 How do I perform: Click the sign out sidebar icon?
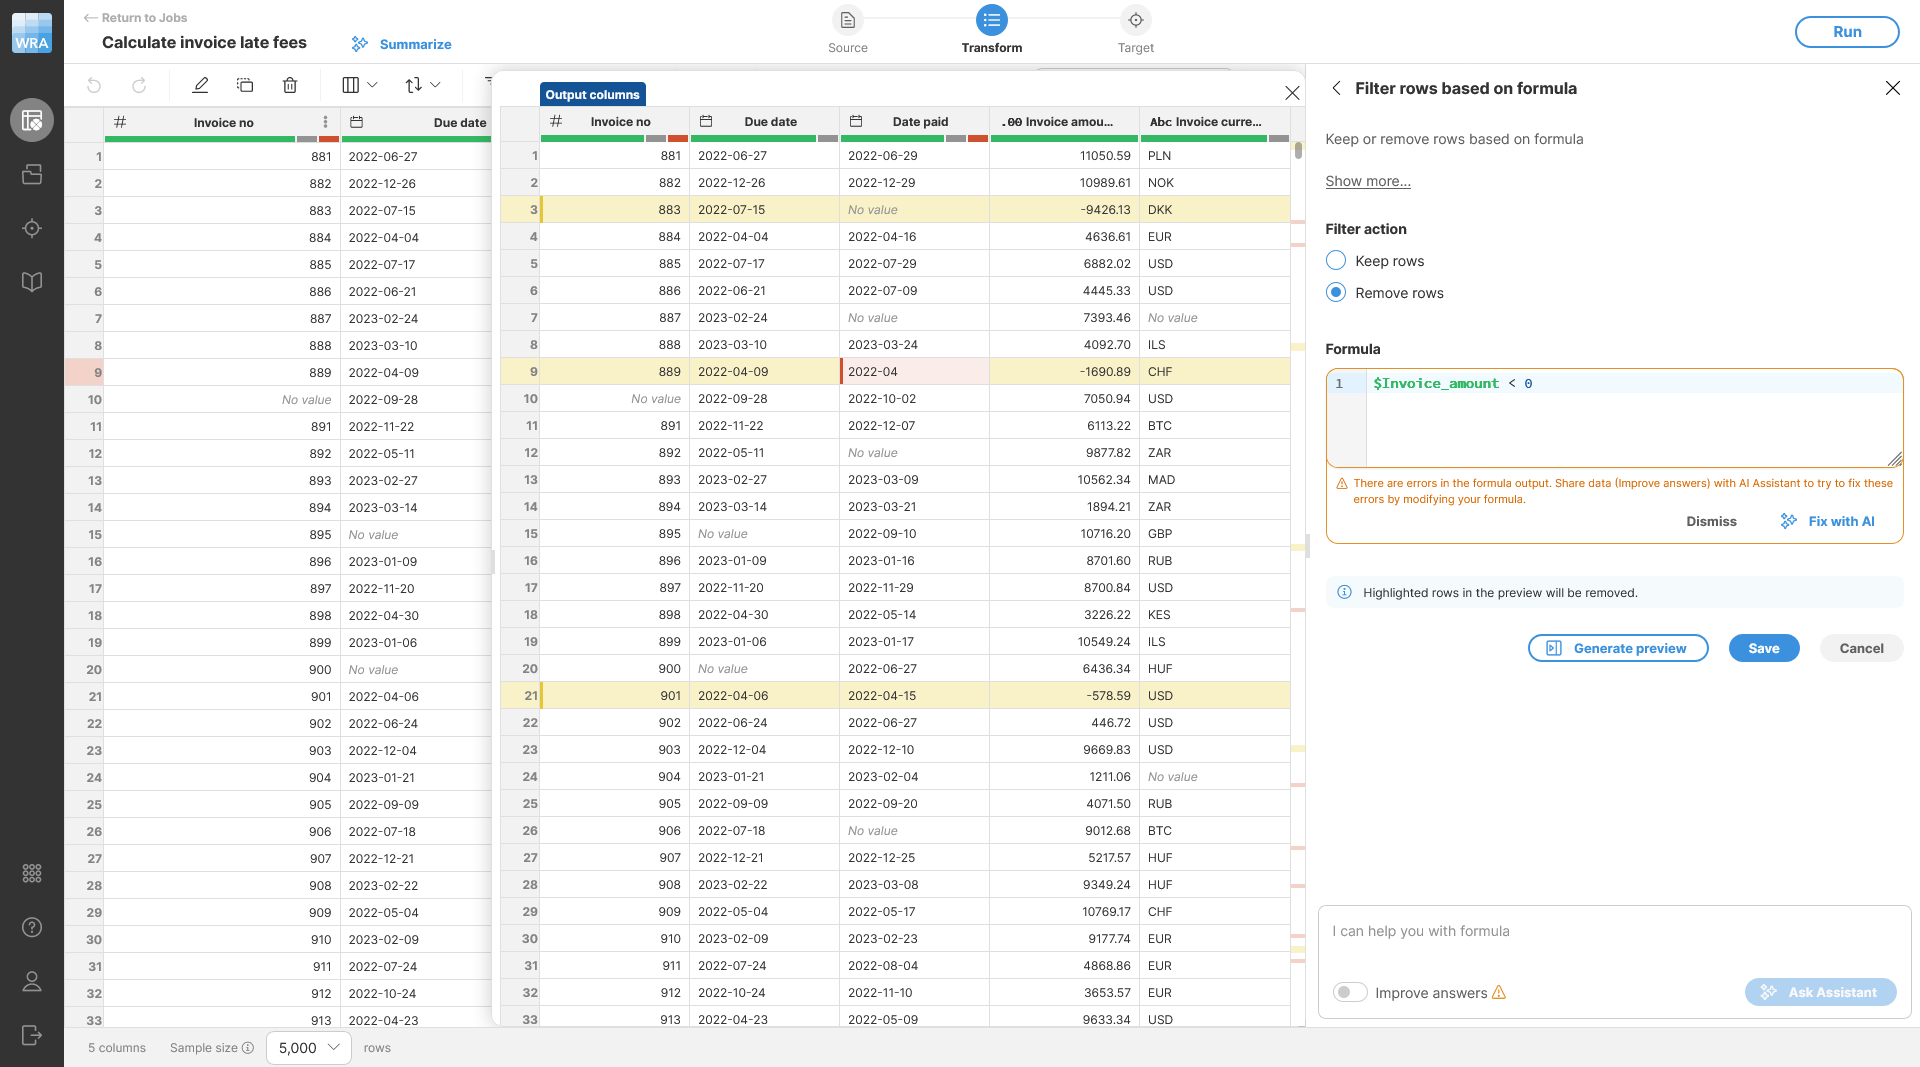32,1035
